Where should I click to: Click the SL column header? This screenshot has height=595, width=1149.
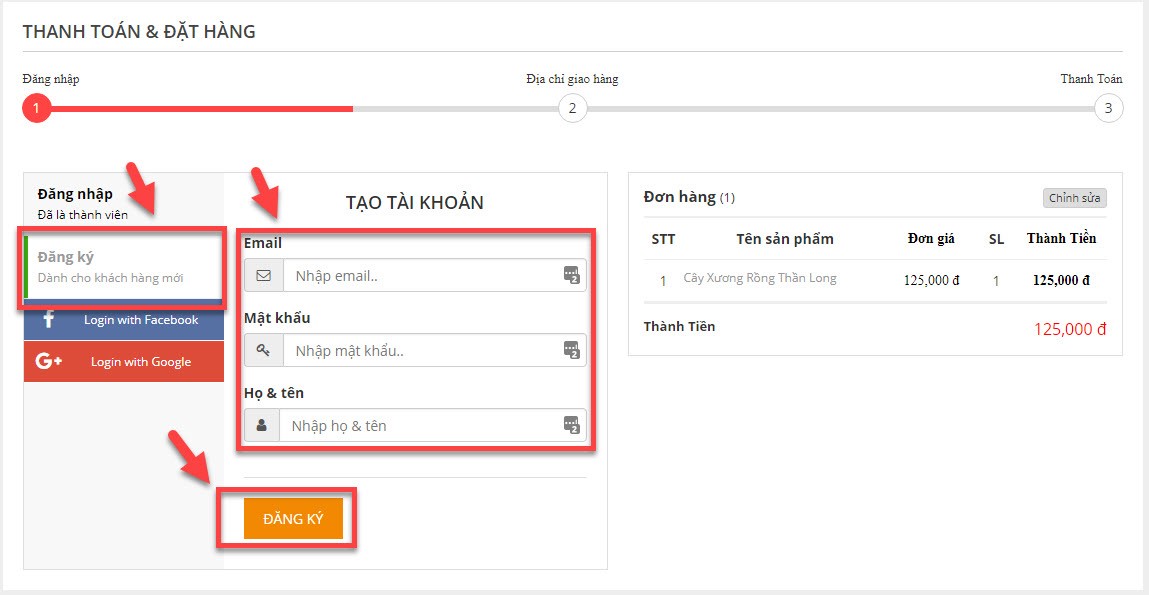coord(996,239)
